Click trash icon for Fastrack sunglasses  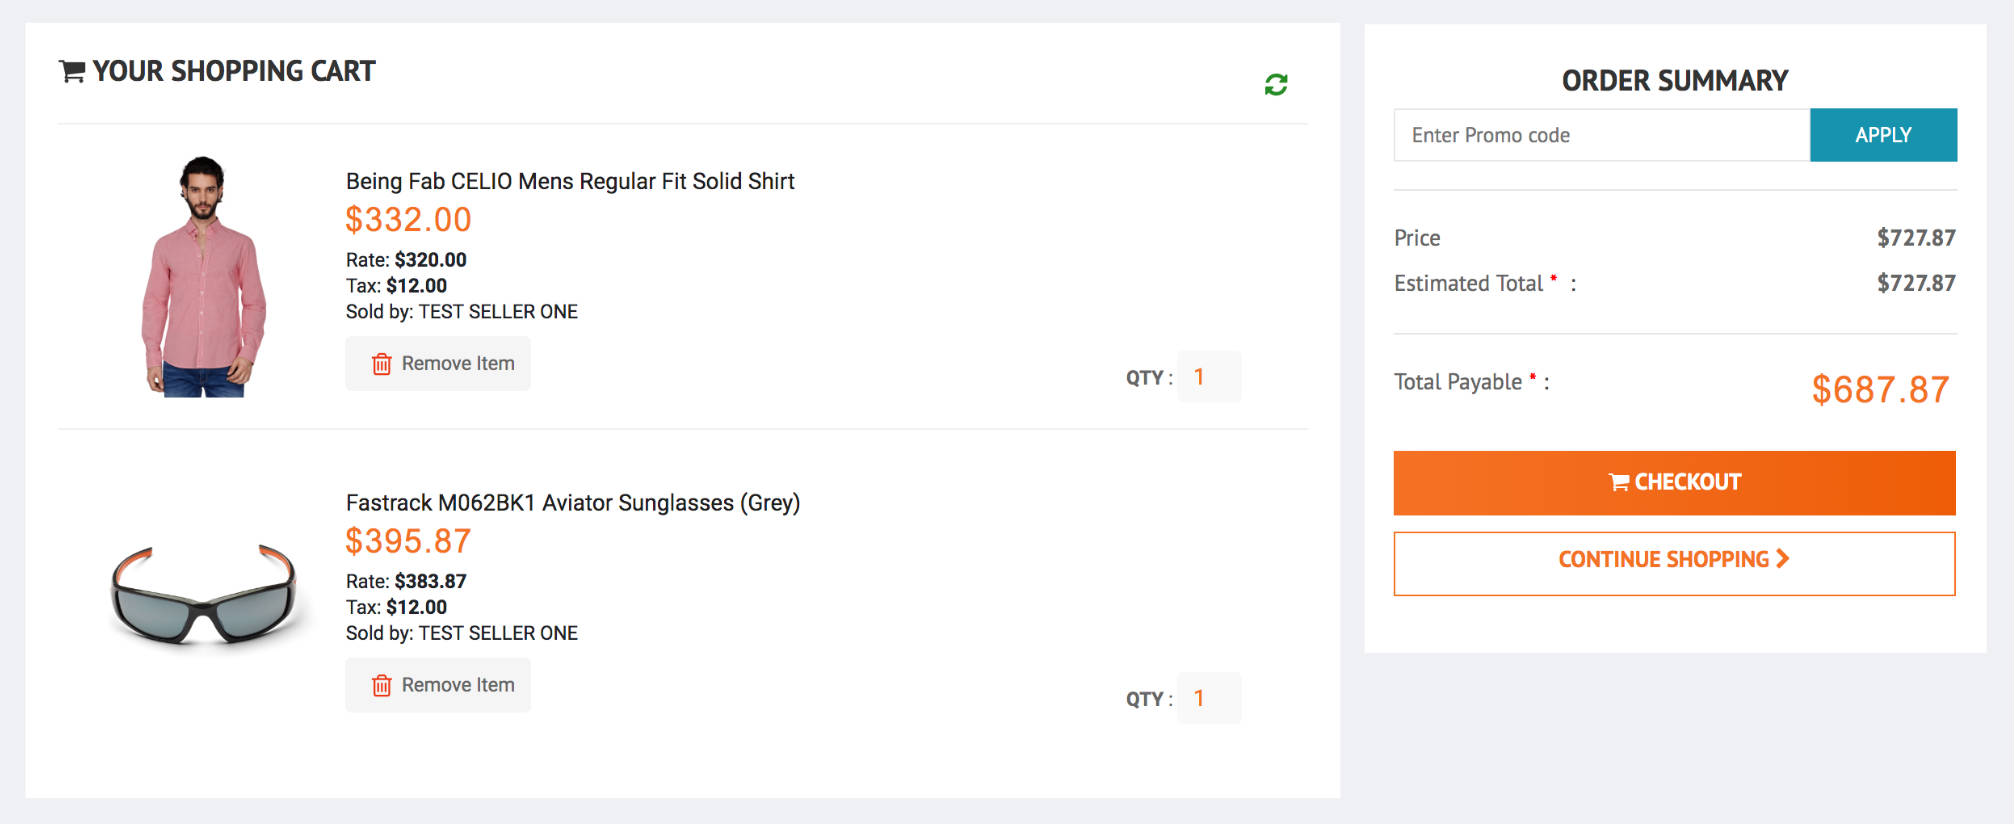coord(381,686)
